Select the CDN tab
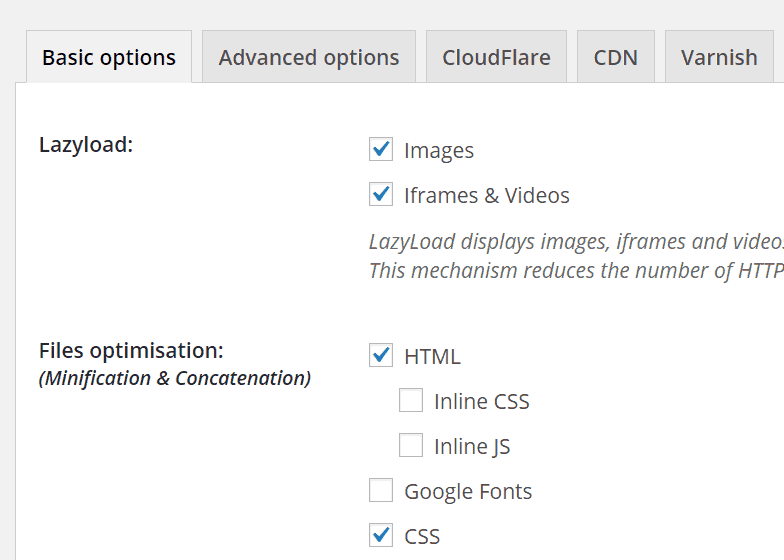Image resolution: width=784 pixels, height=560 pixels. click(615, 57)
